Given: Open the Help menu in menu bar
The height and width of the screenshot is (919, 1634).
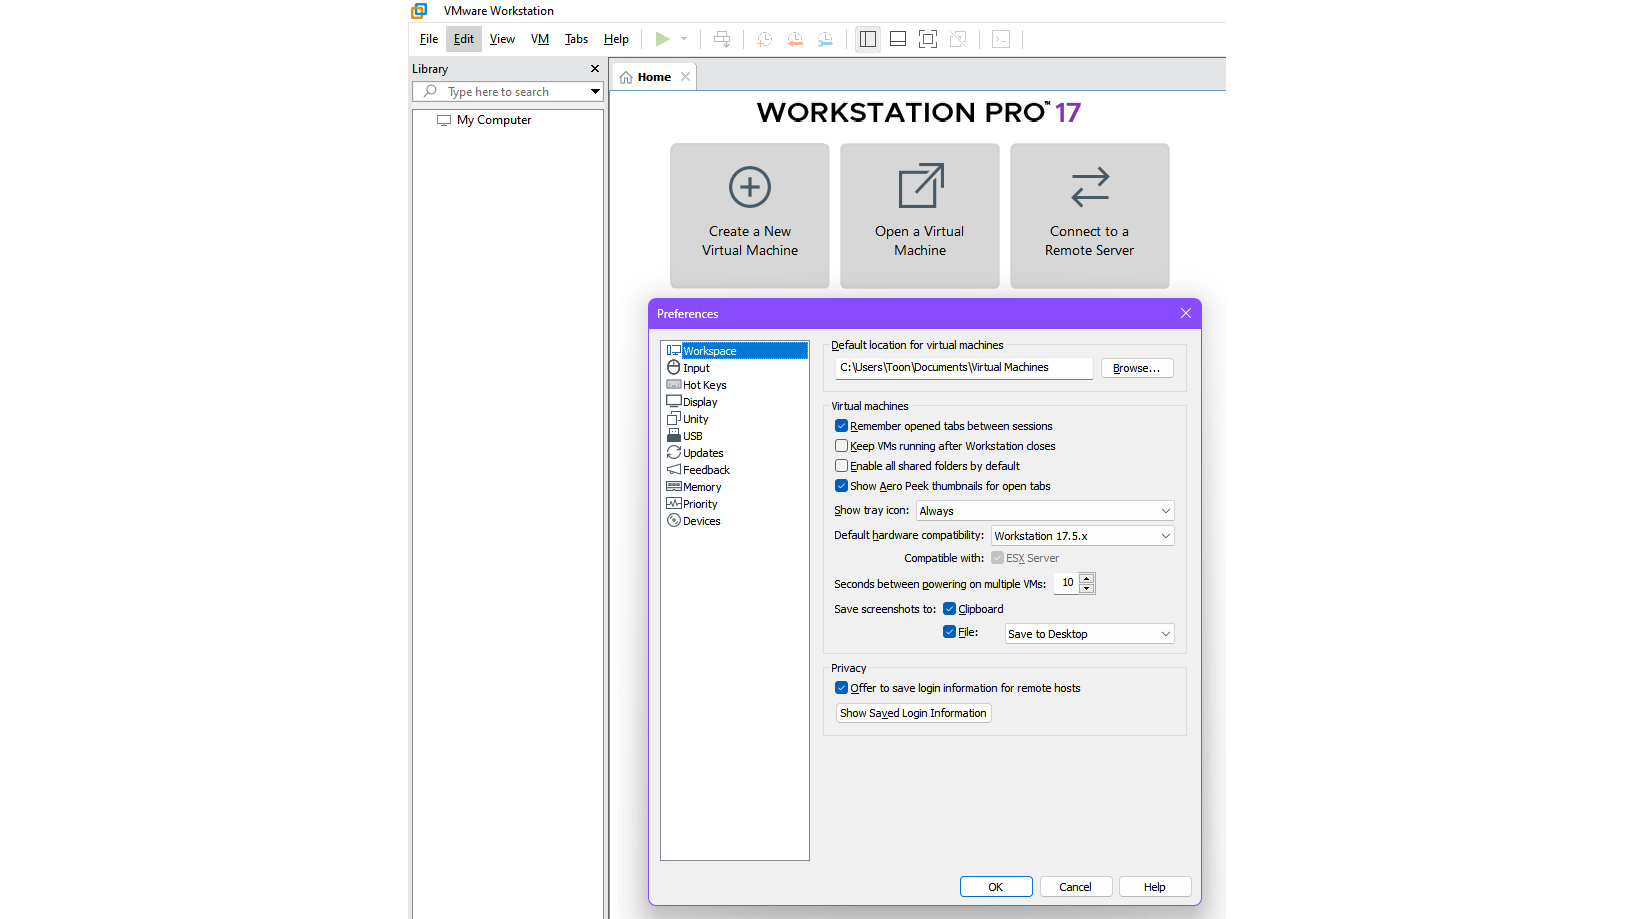Looking at the screenshot, I should pyautogui.click(x=616, y=39).
